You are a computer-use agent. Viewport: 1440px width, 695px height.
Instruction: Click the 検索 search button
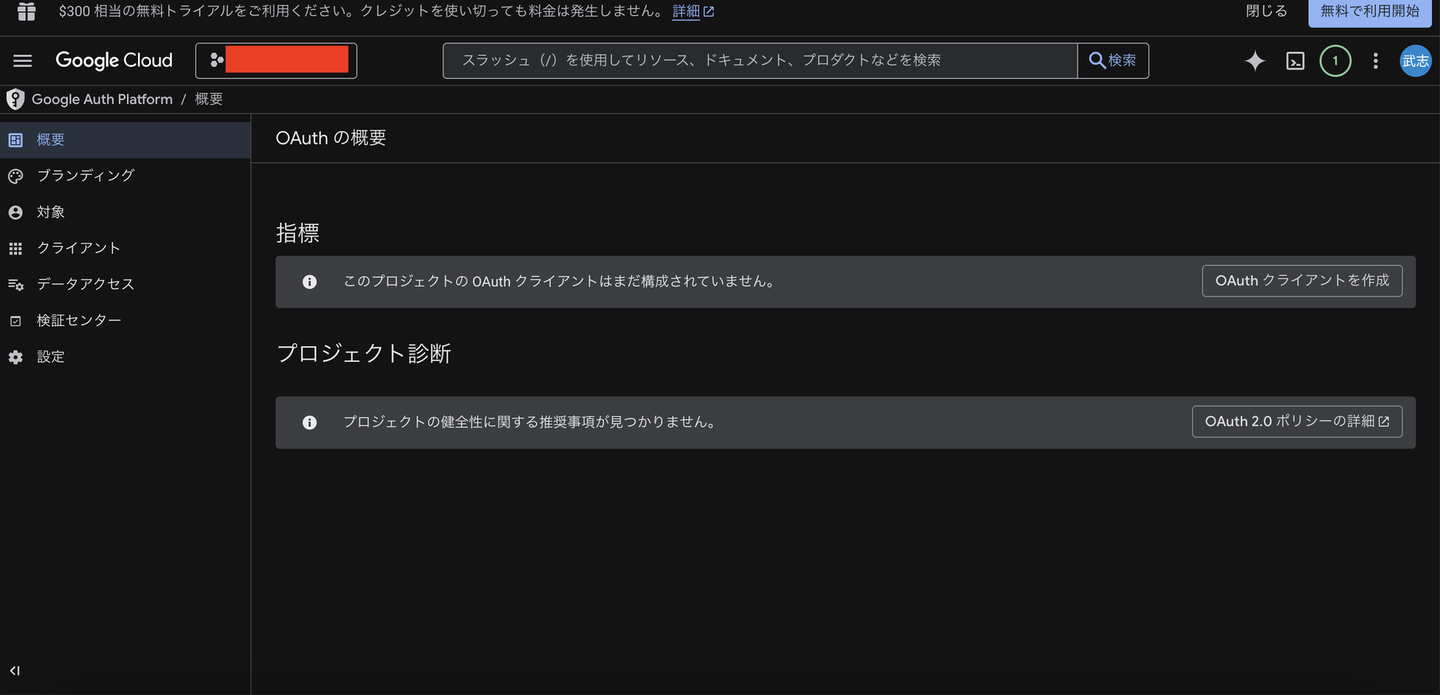point(1113,61)
